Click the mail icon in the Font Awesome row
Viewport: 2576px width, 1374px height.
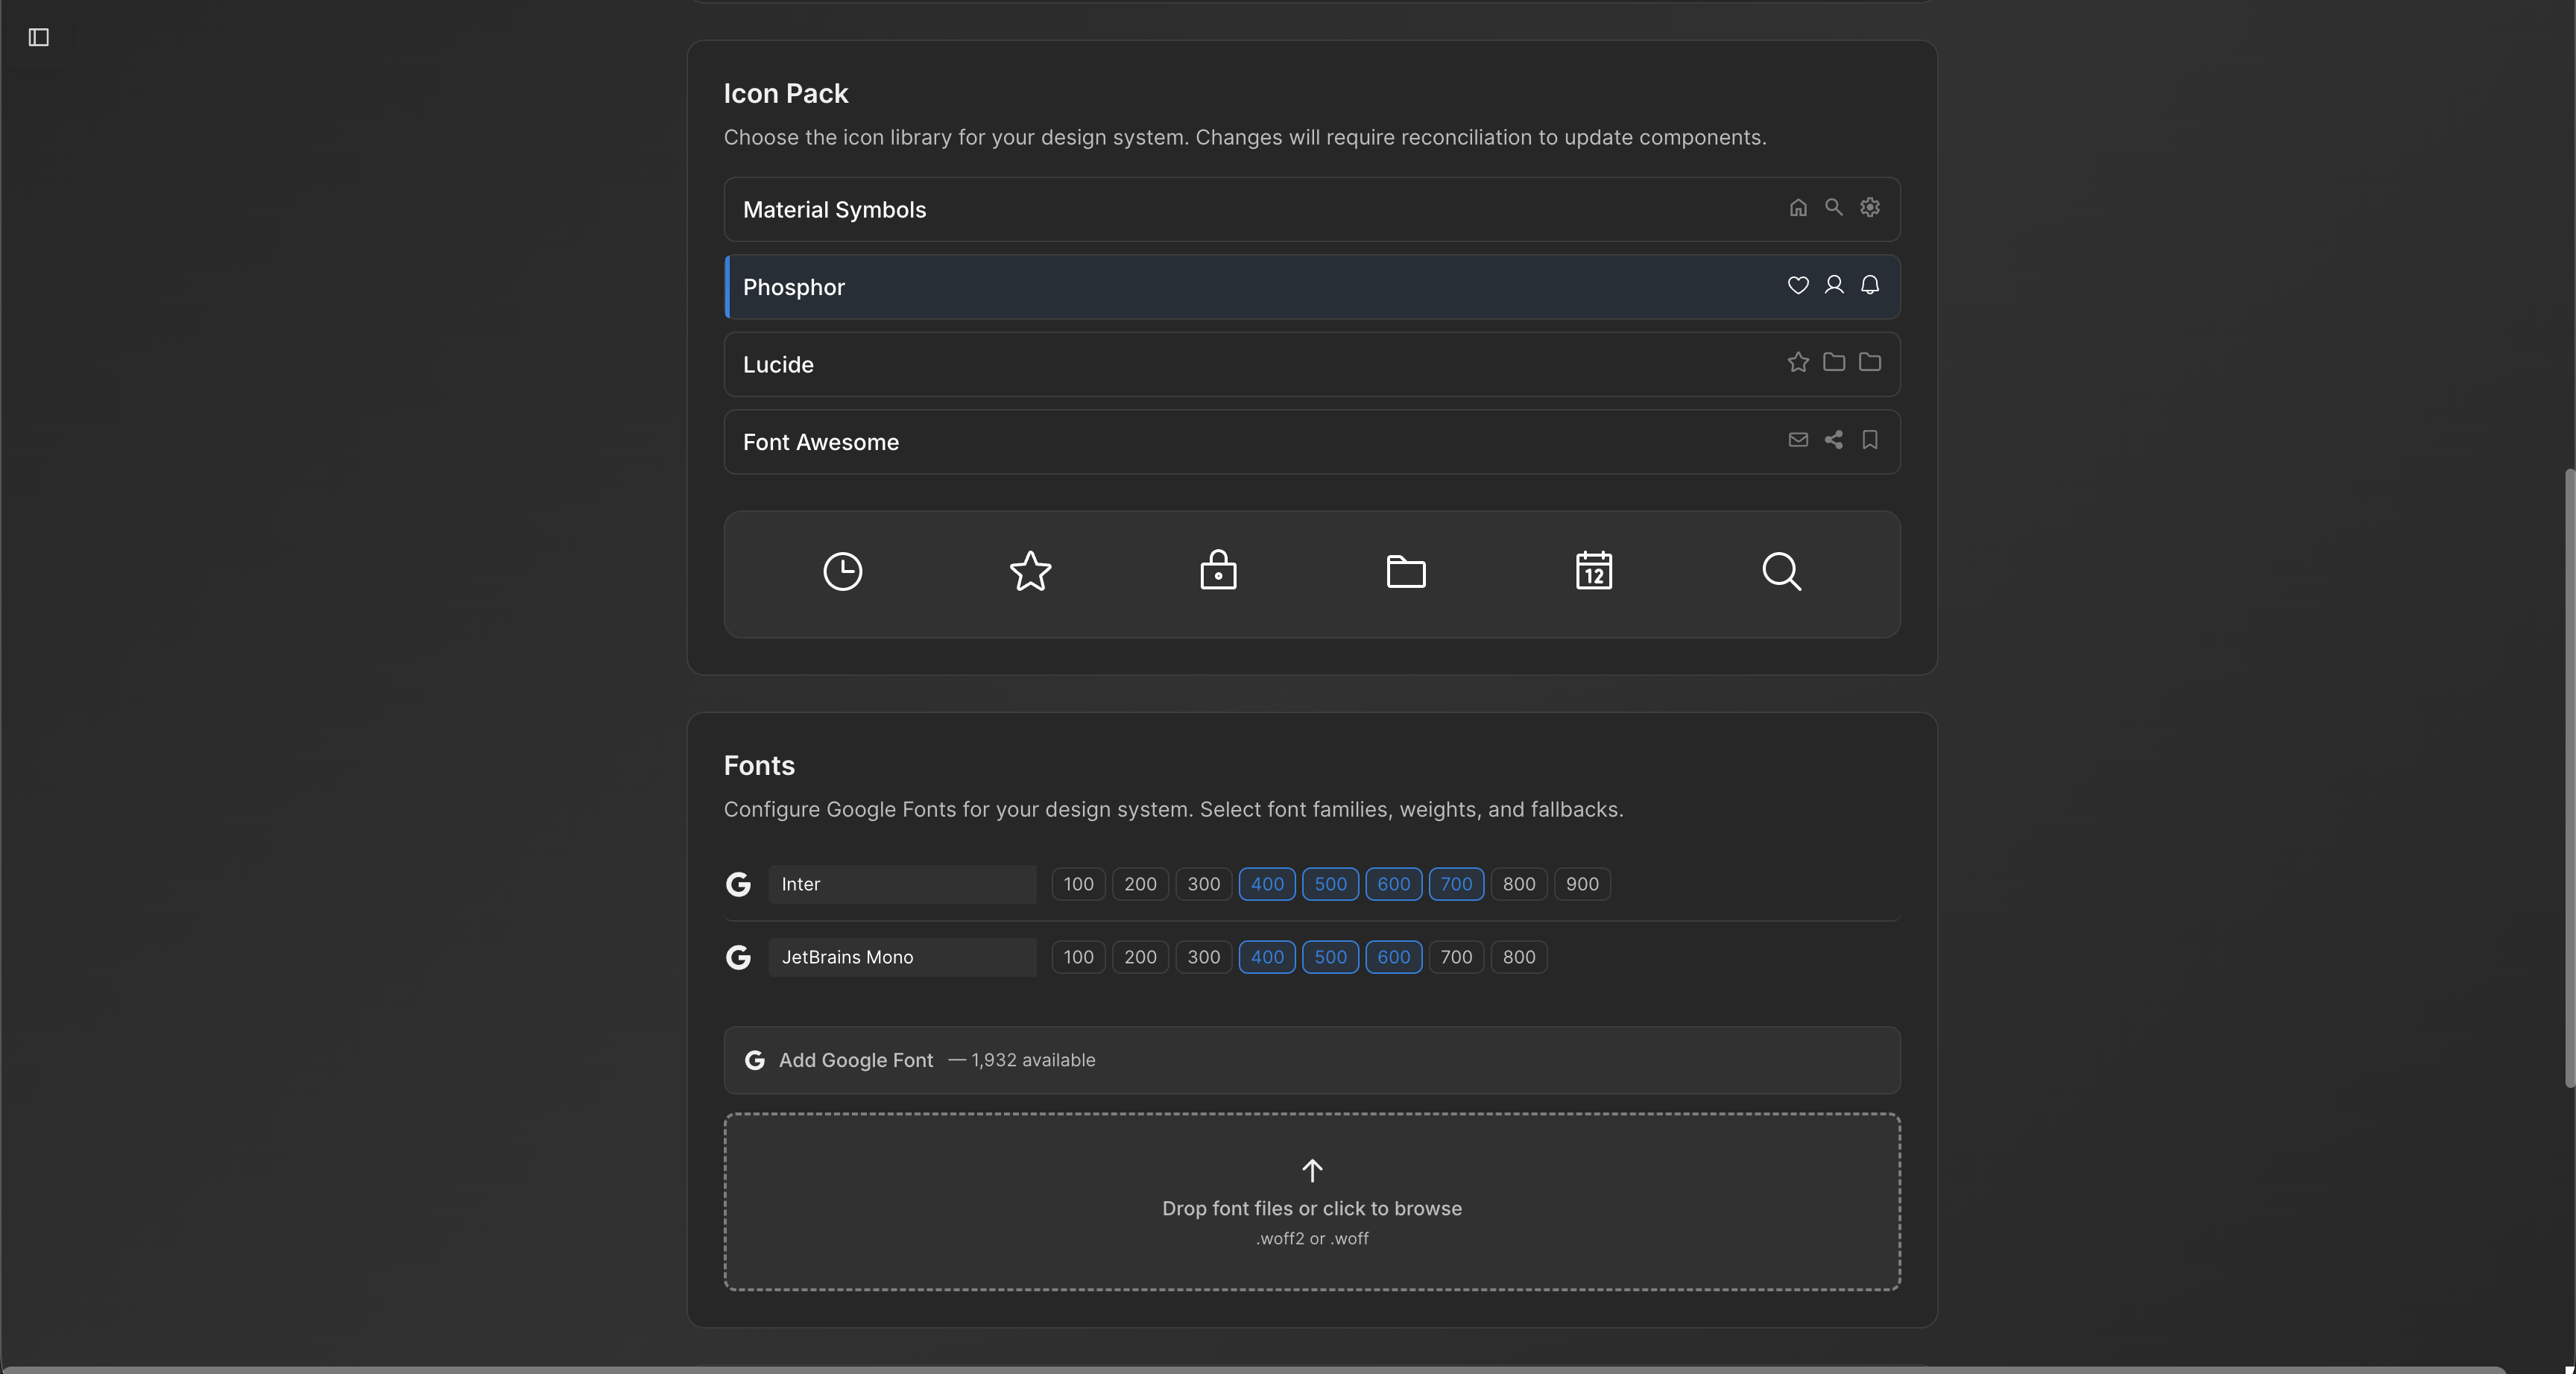[x=1797, y=440]
